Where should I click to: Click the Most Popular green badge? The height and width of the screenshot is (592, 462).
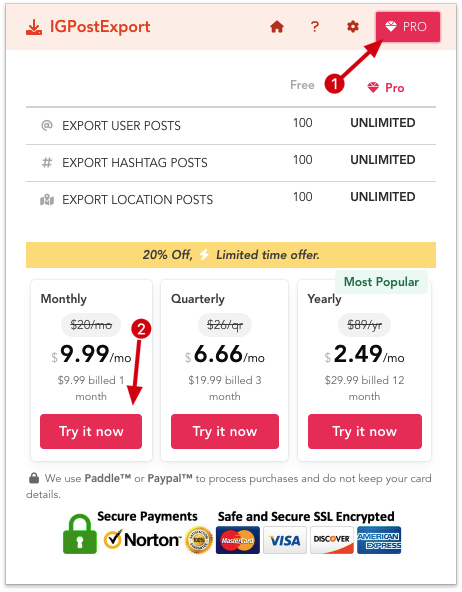tap(381, 282)
